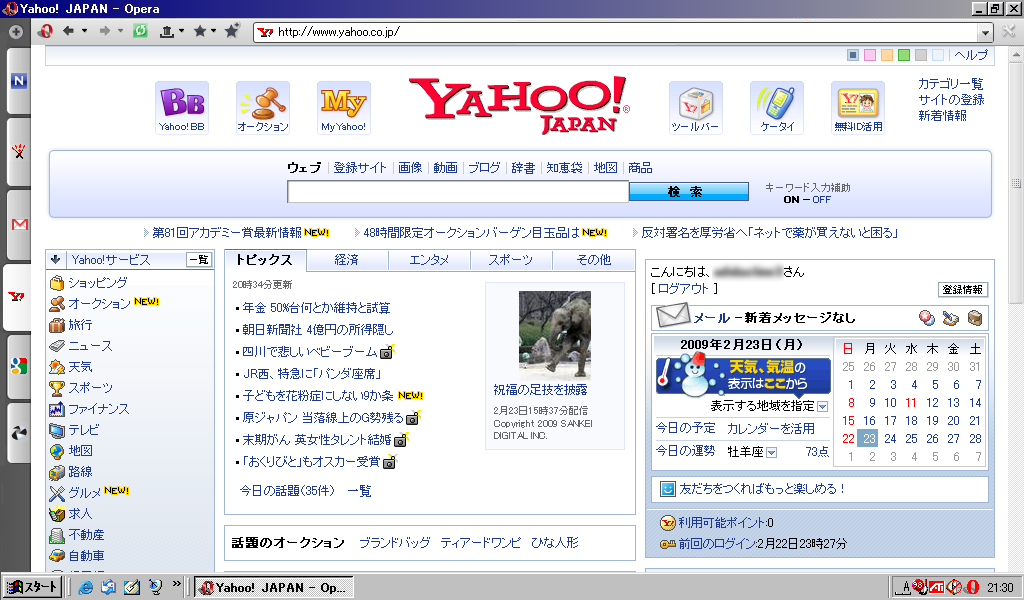This screenshot has width=1024, height=600.
Task: Select calendar date 23
Action: pyautogui.click(x=869, y=439)
